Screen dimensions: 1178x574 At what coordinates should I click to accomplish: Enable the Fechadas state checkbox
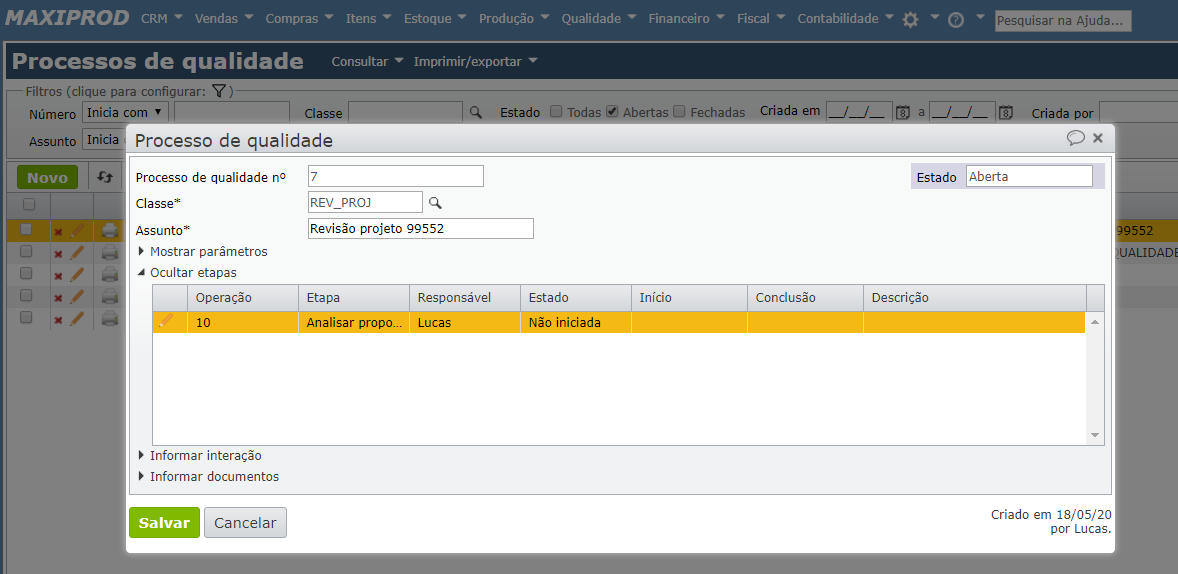pyautogui.click(x=679, y=111)
